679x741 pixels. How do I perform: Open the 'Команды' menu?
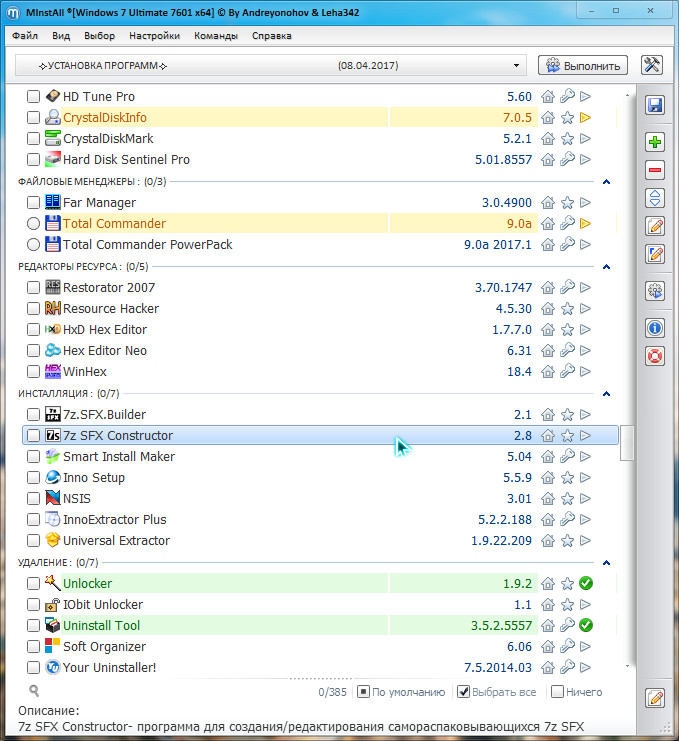(x=216, y=36)
